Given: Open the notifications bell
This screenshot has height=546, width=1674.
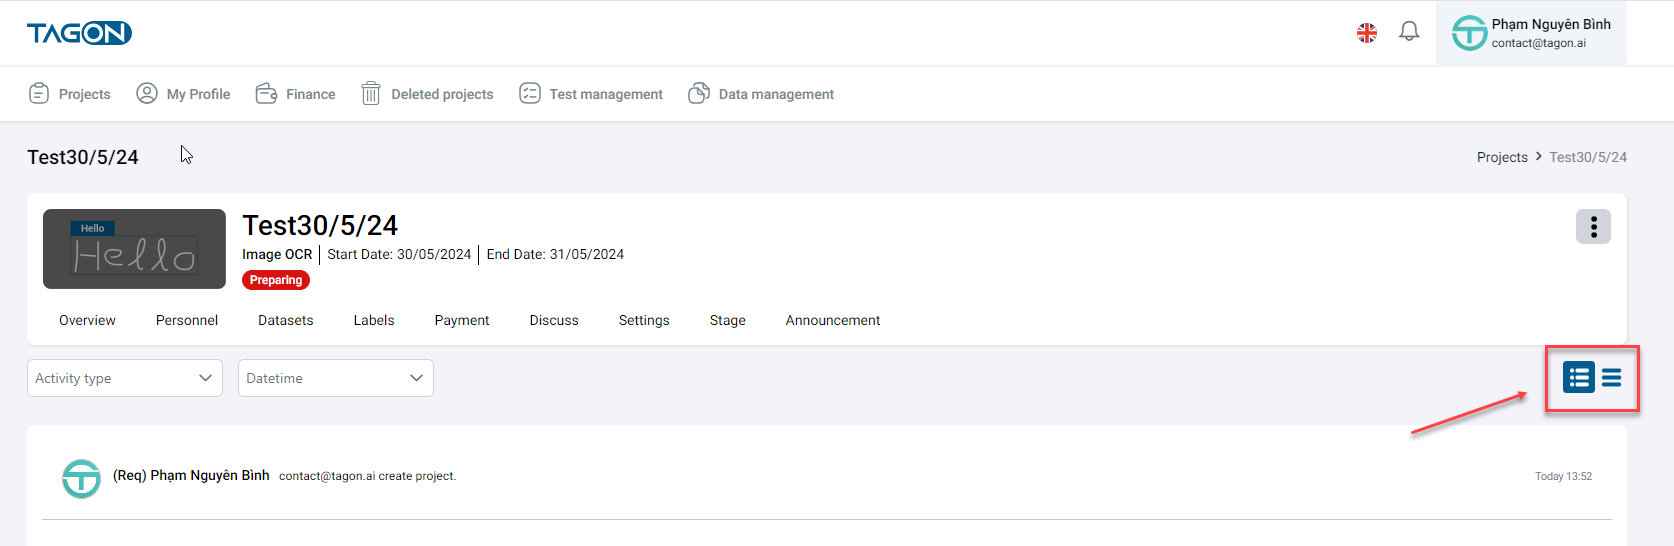Looking at the screenshot, I should 1409,32.
